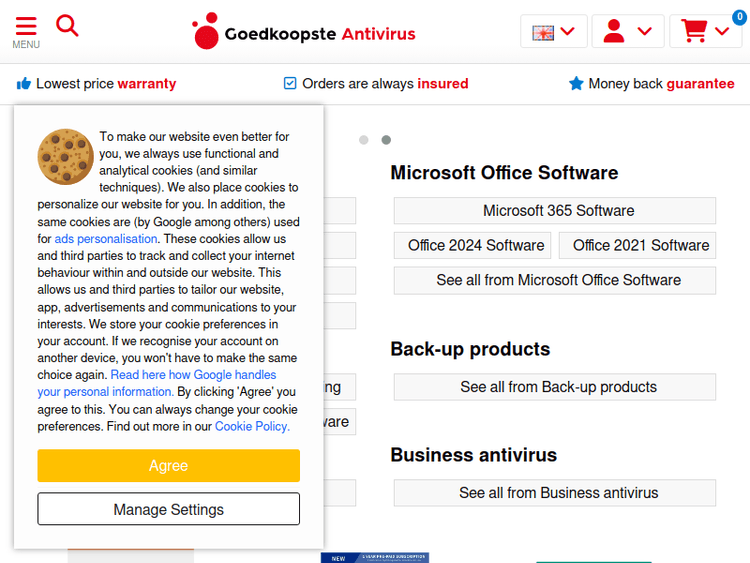The height and width of the screenshot is (563, 750).
Task: See all from Business antivirus
Action: [x=555, y=493]
